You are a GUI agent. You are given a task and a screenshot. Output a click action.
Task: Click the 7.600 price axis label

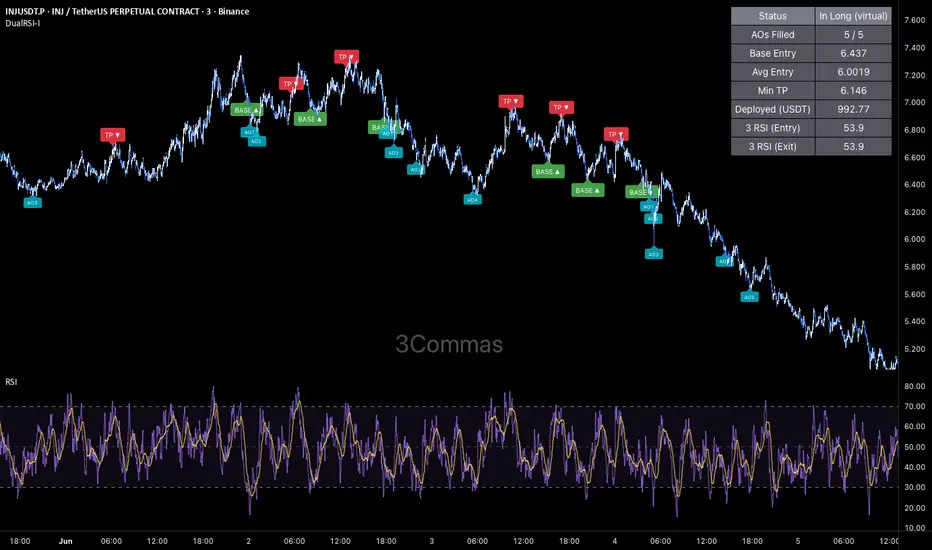tap(914, 20)
